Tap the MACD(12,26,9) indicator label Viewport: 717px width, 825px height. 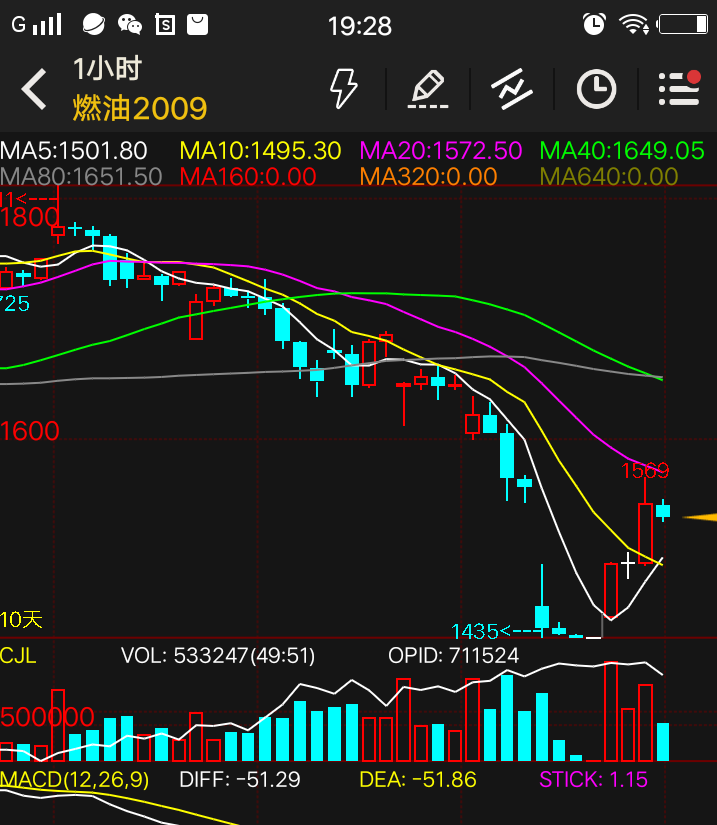[x=74, y=779]
